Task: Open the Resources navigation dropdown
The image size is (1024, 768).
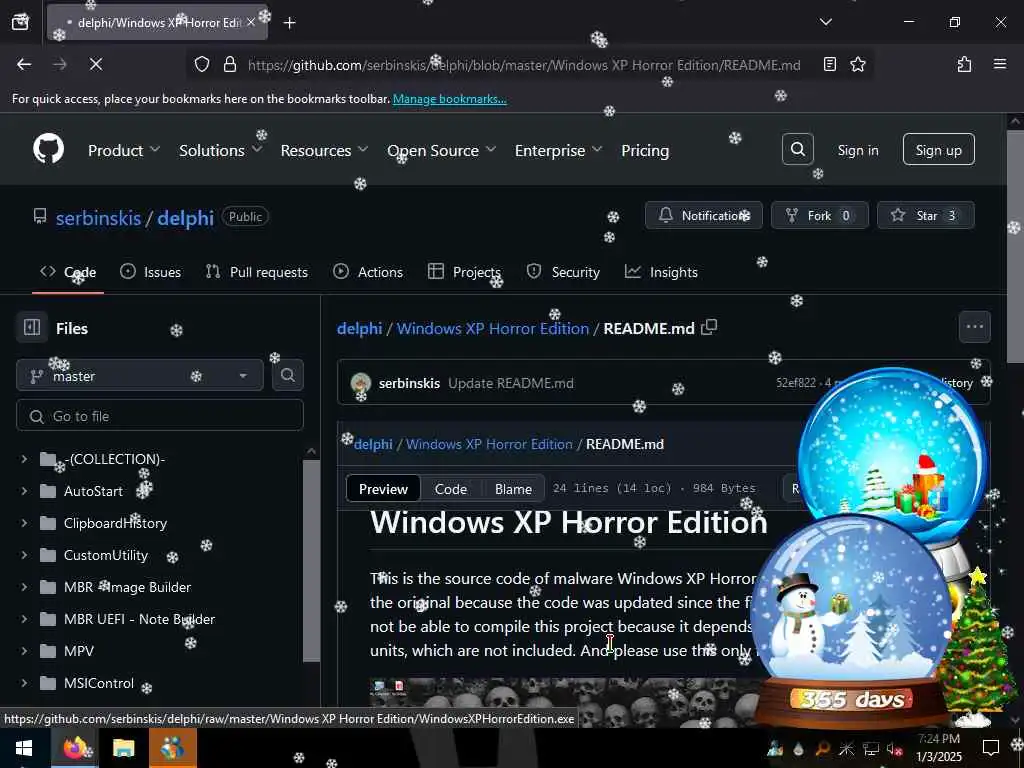Action: (x=324, y=150)
